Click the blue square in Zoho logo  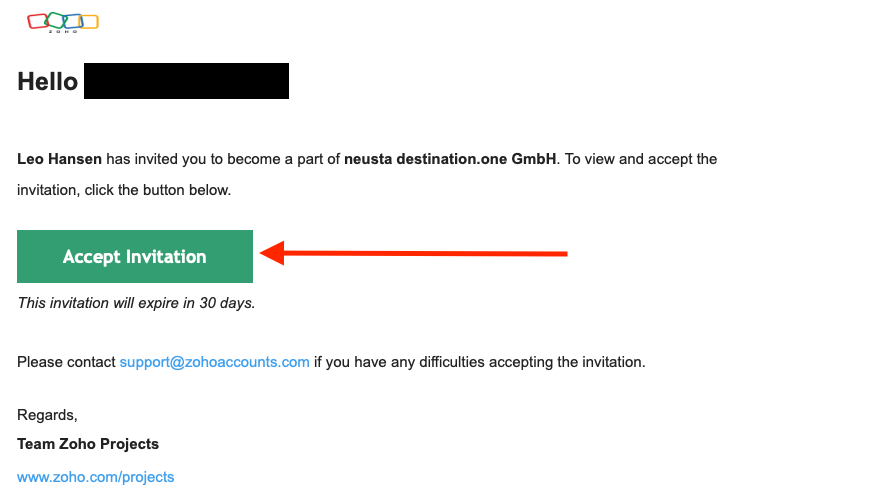[73, 21]
